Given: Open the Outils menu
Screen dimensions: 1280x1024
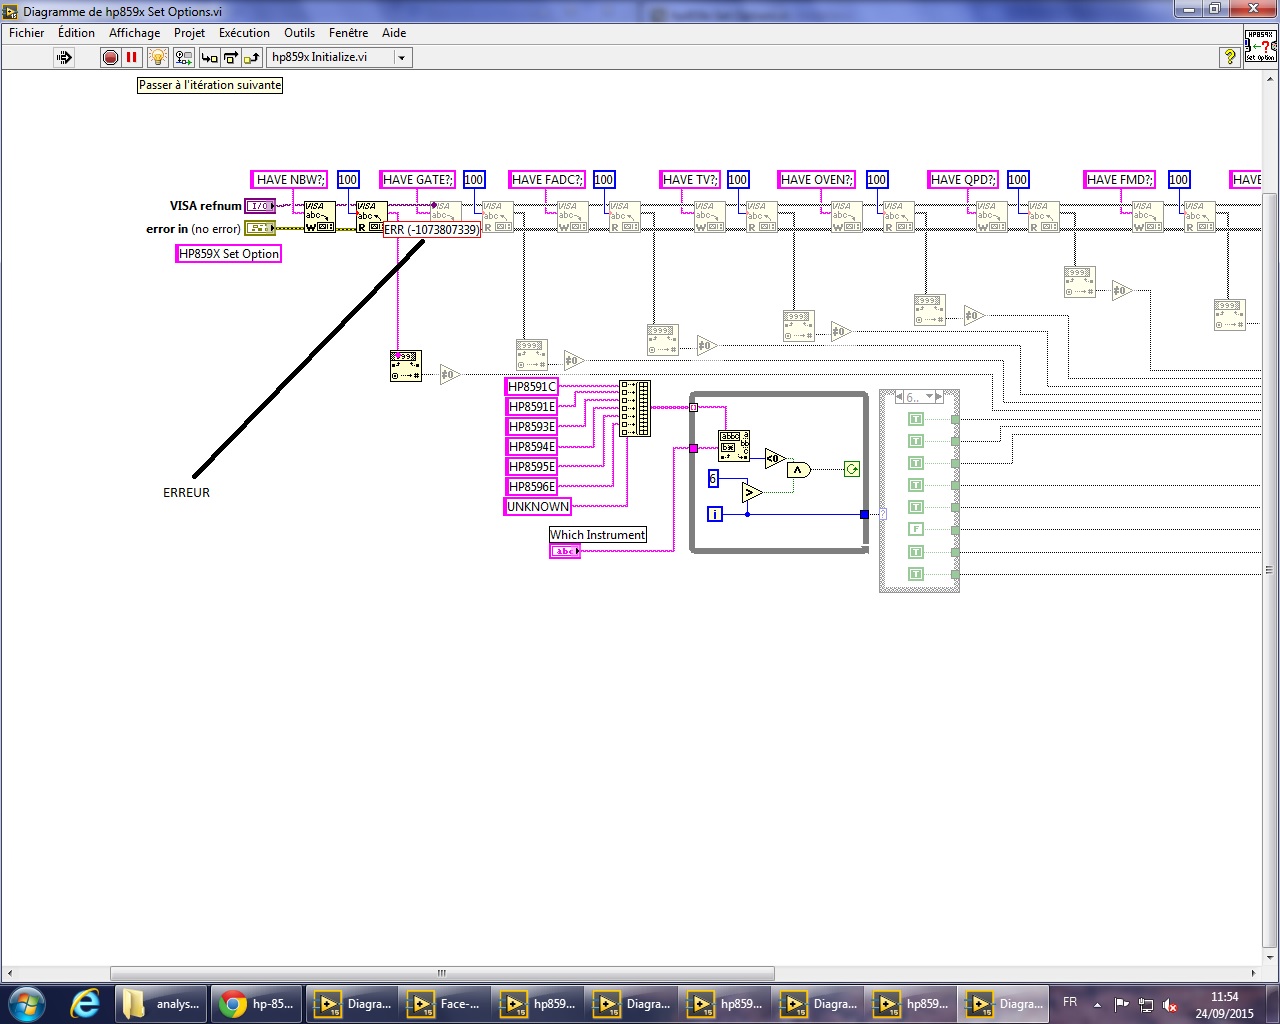Looking at the screenshot, I should coord(299,33).
